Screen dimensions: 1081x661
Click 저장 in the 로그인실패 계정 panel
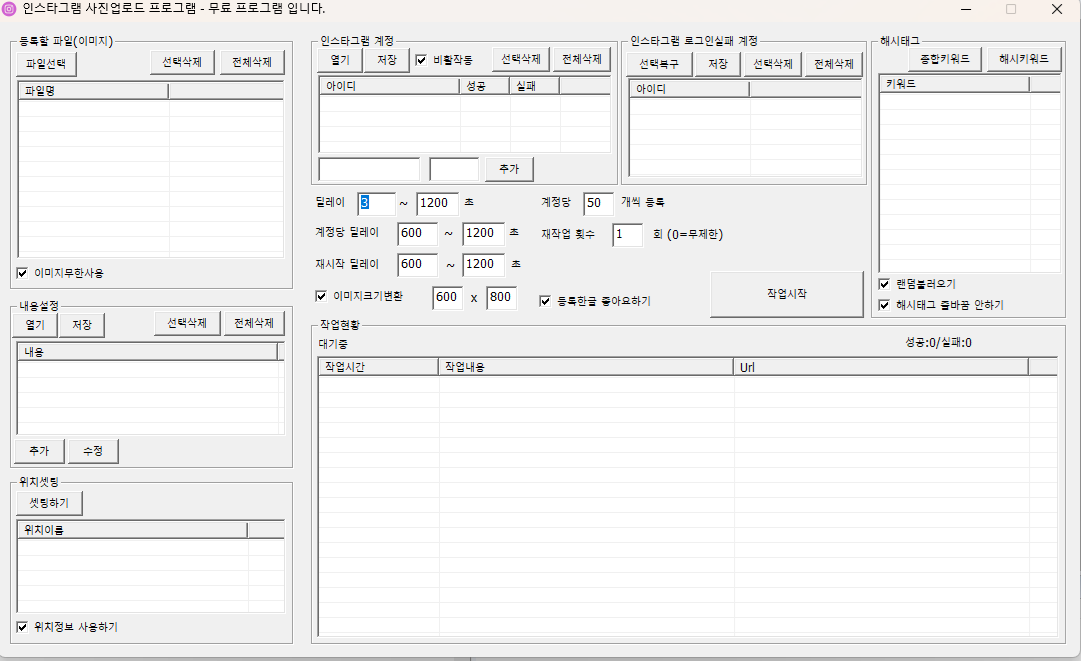tap(718, 64)
